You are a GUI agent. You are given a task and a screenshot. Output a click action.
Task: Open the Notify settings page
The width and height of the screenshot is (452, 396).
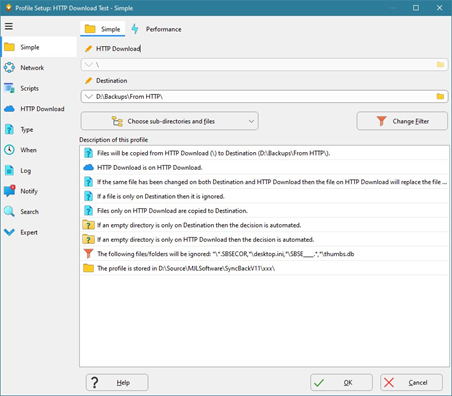point(39,191)
